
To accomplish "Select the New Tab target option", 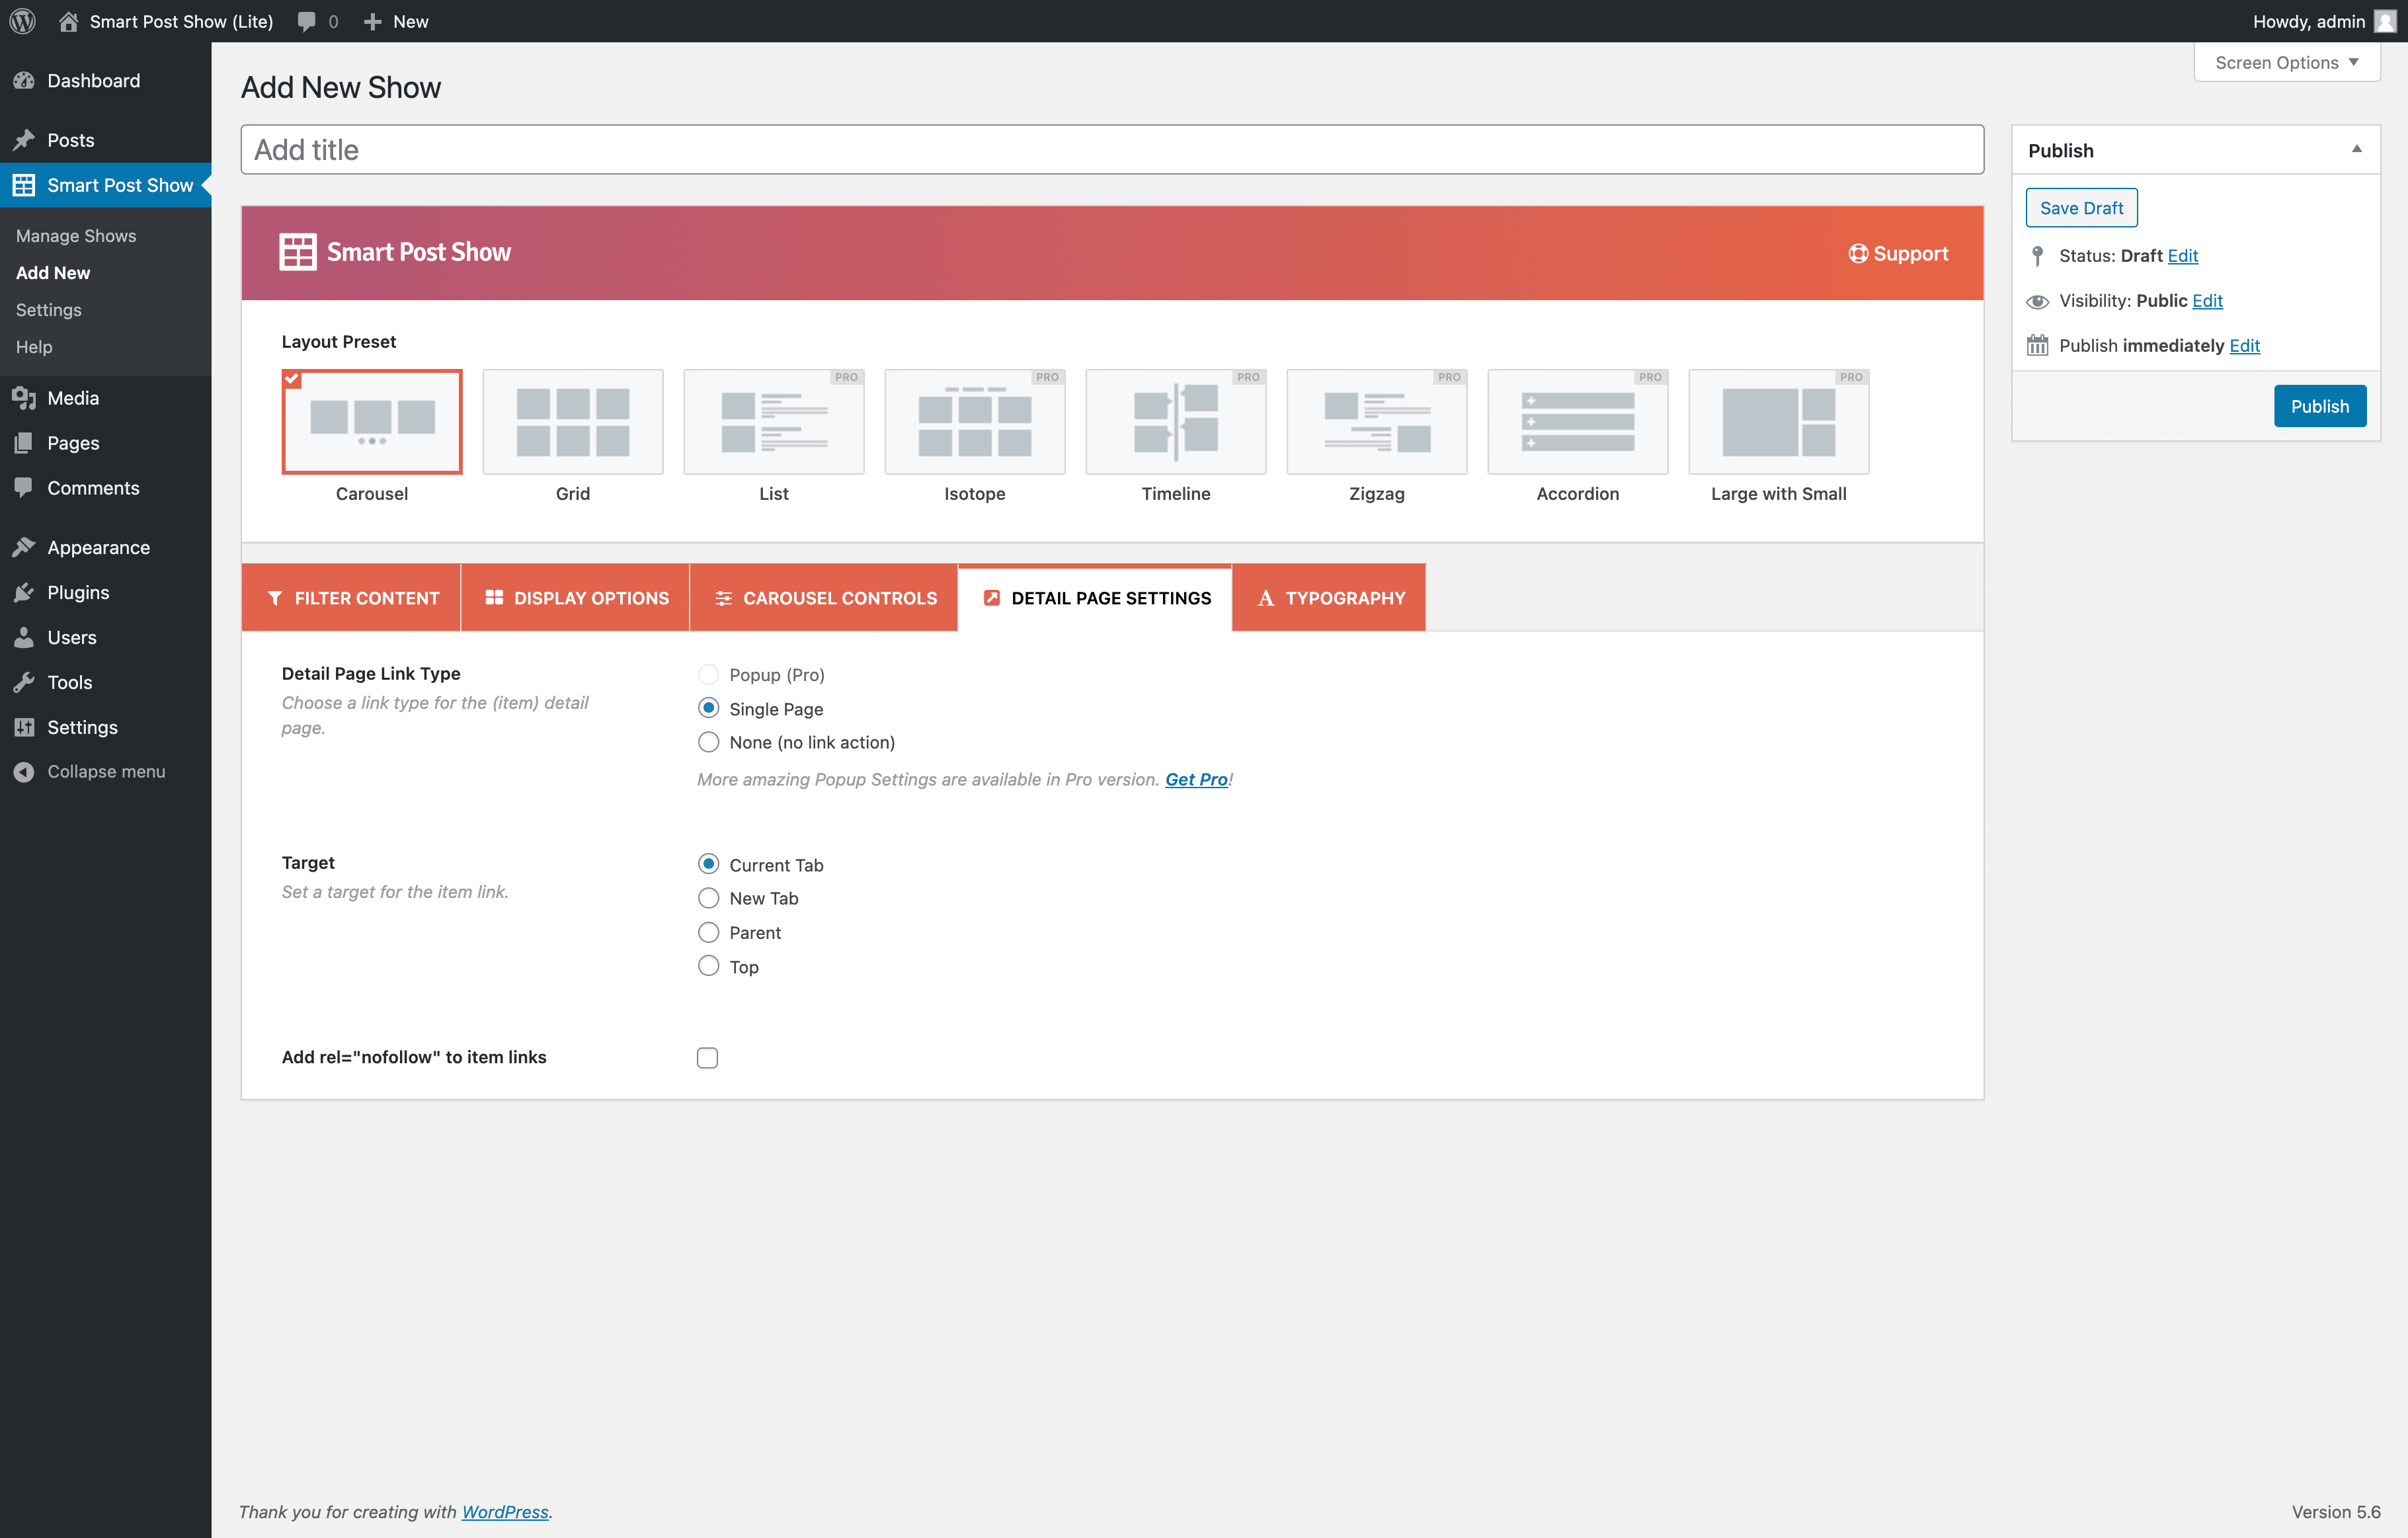I will 708,898.
